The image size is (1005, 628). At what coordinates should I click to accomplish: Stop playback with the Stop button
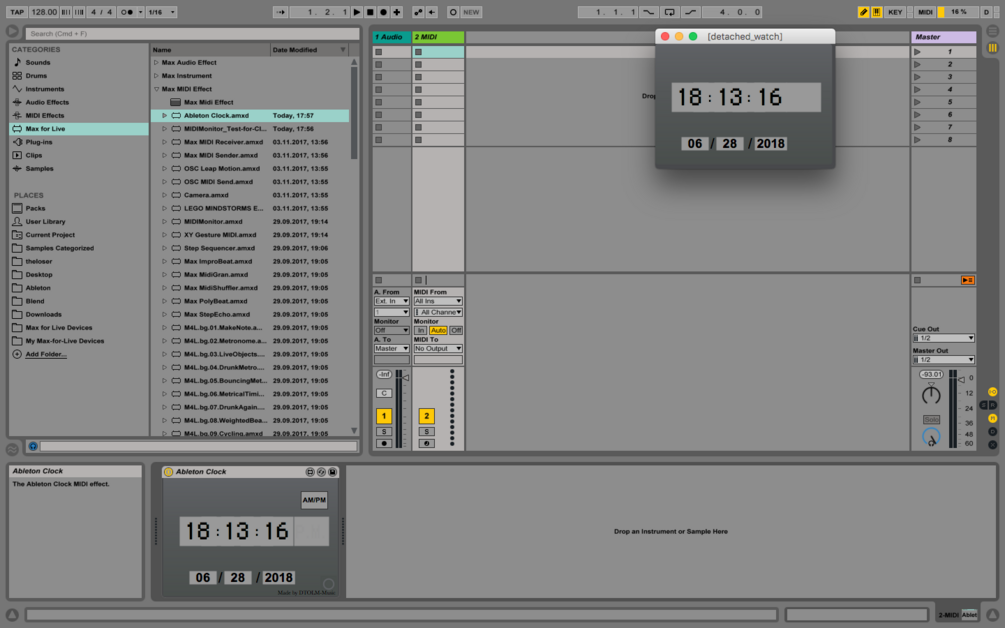click(370, 12)
